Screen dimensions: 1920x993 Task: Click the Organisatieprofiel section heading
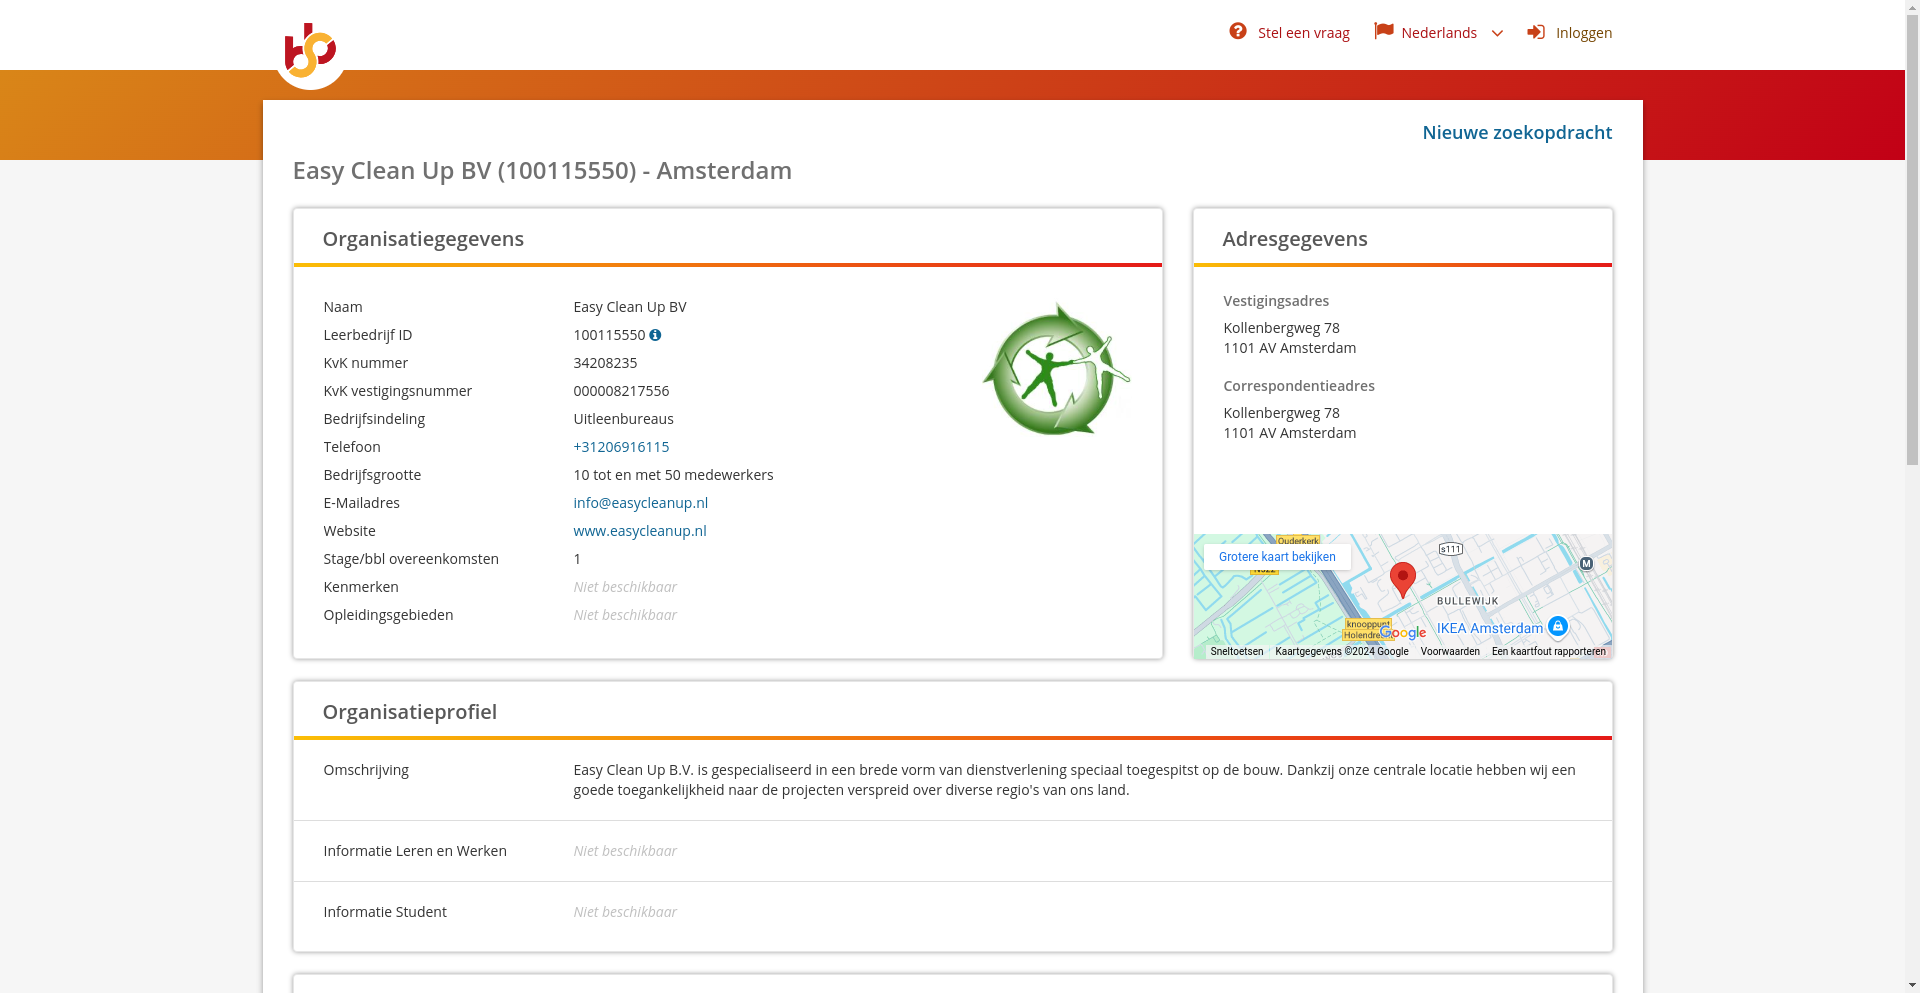(409, 712)
